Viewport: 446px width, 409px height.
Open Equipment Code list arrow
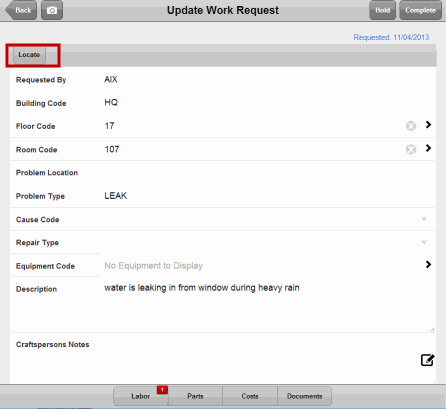tap(428, 265)
